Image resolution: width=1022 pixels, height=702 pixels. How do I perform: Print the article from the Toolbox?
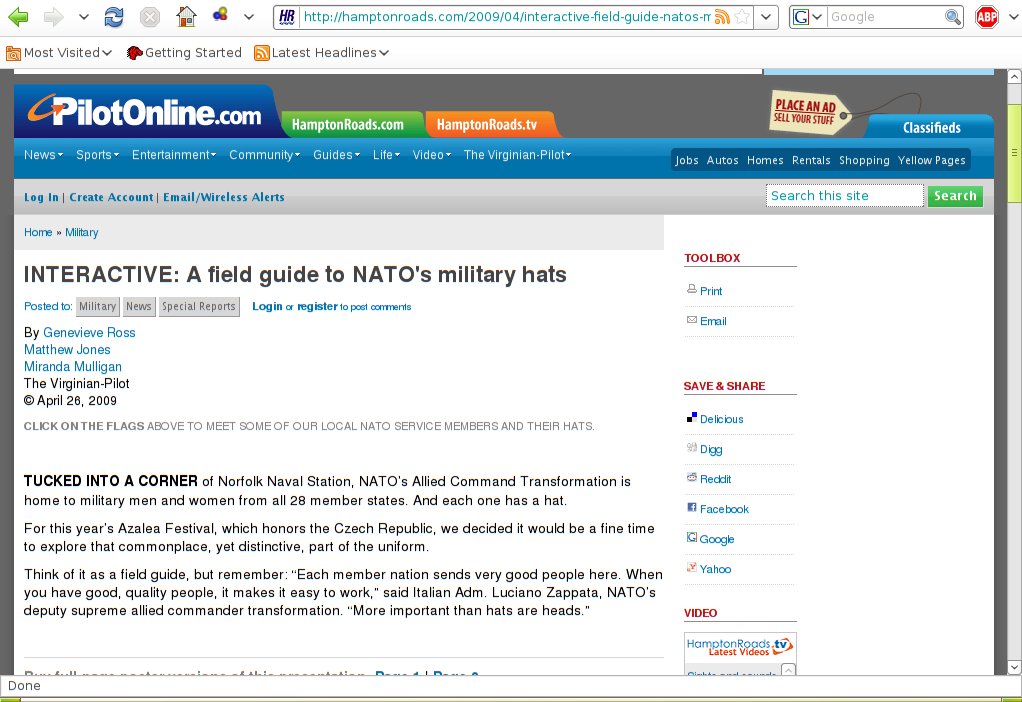[710, 291]
